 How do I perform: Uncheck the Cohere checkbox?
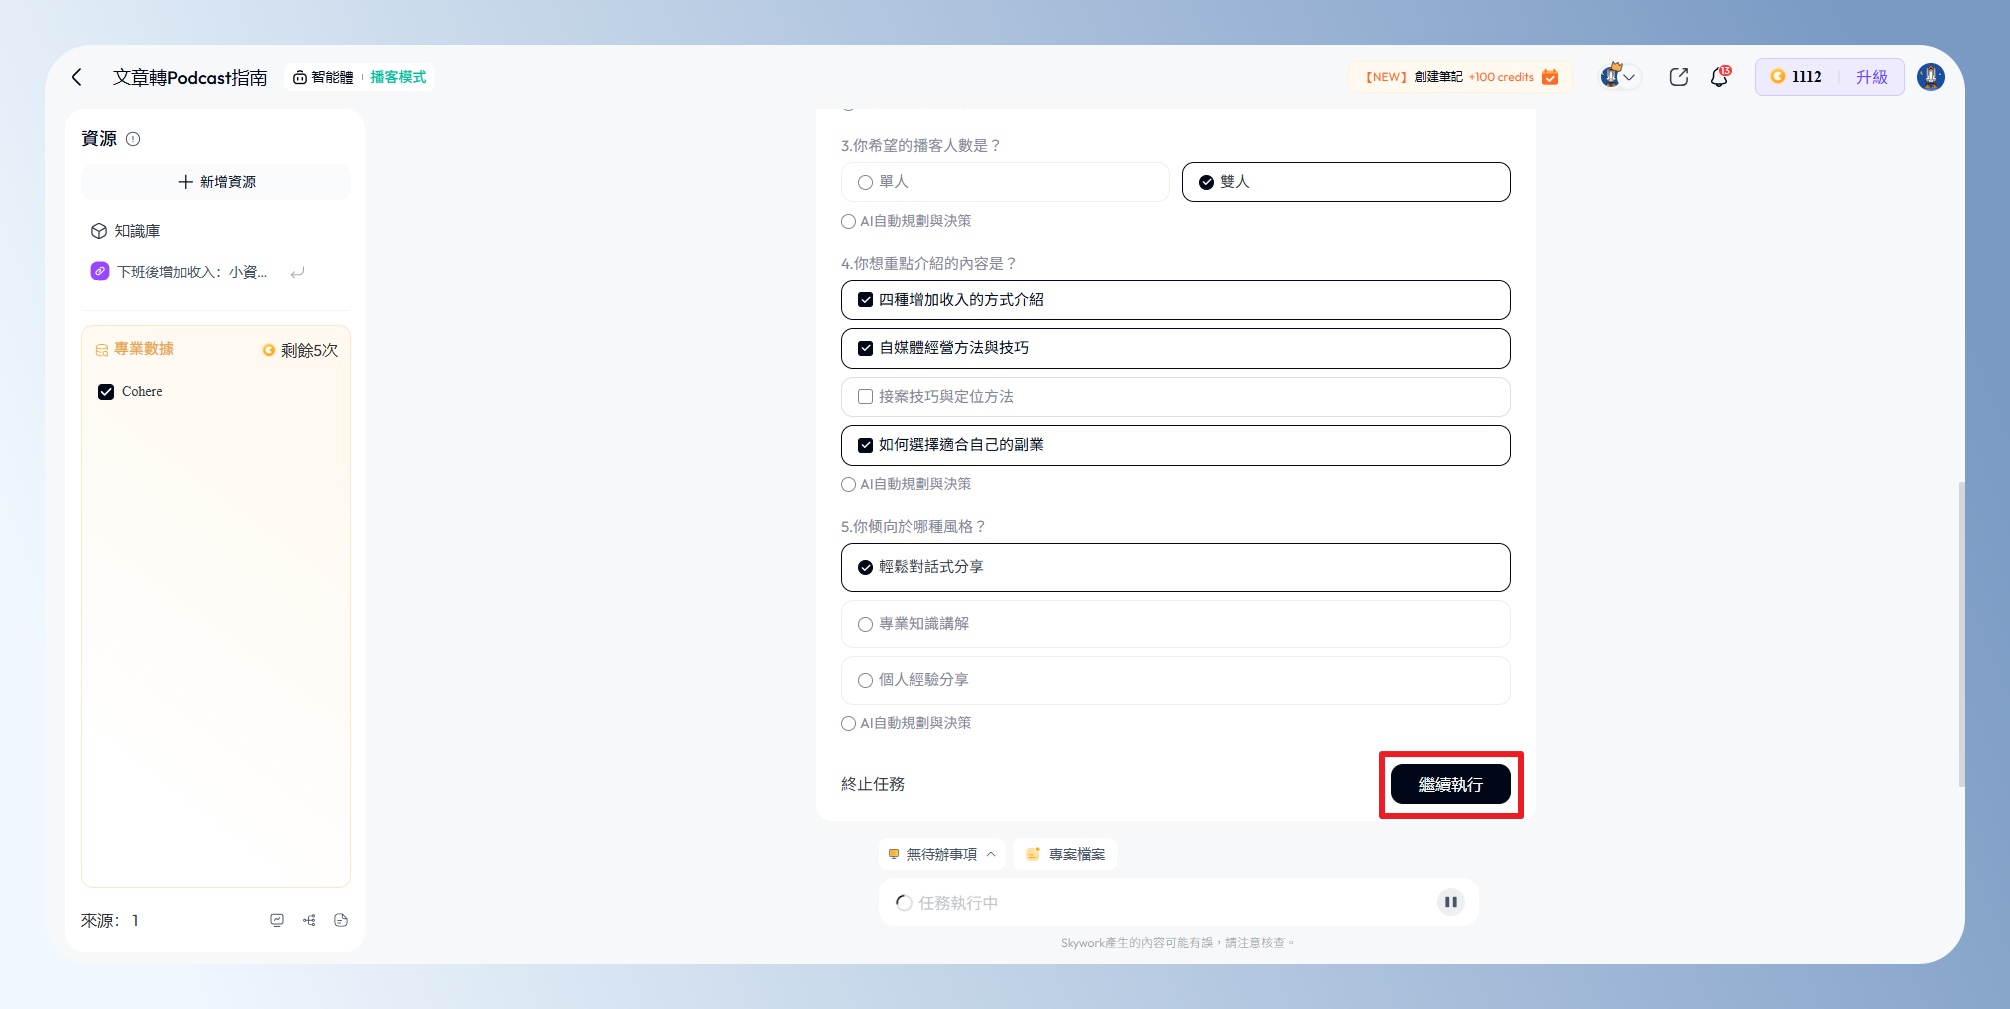(106, 392)
